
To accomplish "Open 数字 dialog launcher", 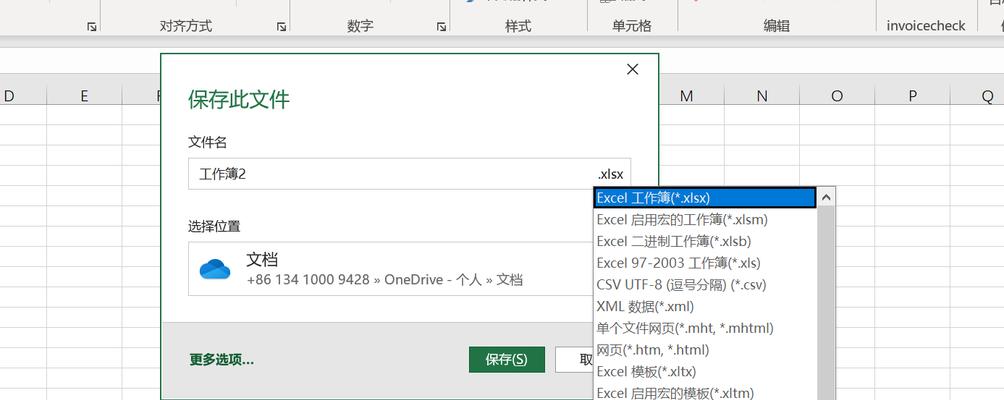I will point(441,27).
